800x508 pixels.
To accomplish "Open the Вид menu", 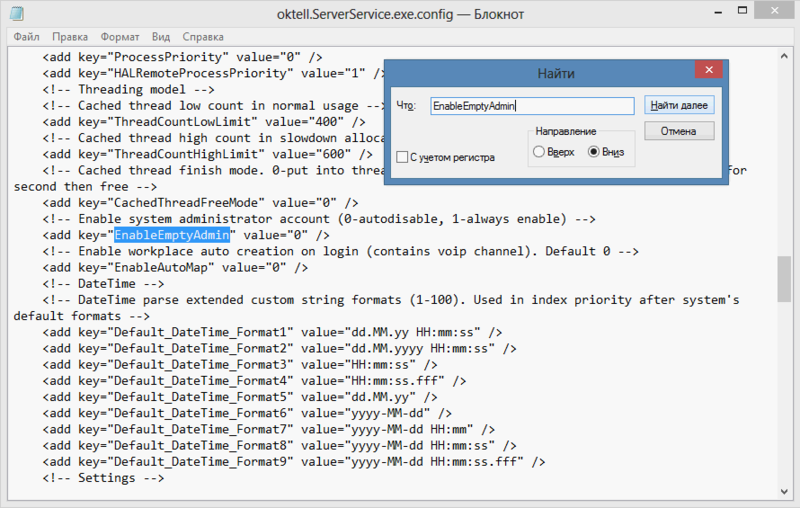I will click(161, 37).
